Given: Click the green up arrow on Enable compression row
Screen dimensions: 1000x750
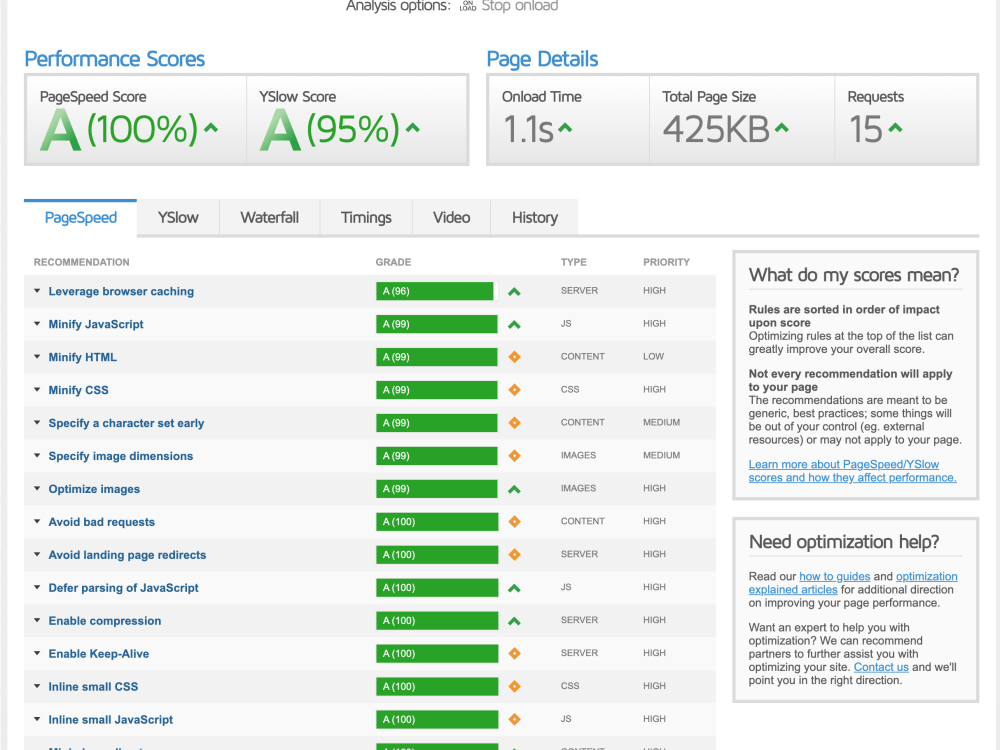Looking at the screenshot, I should 514,621.
